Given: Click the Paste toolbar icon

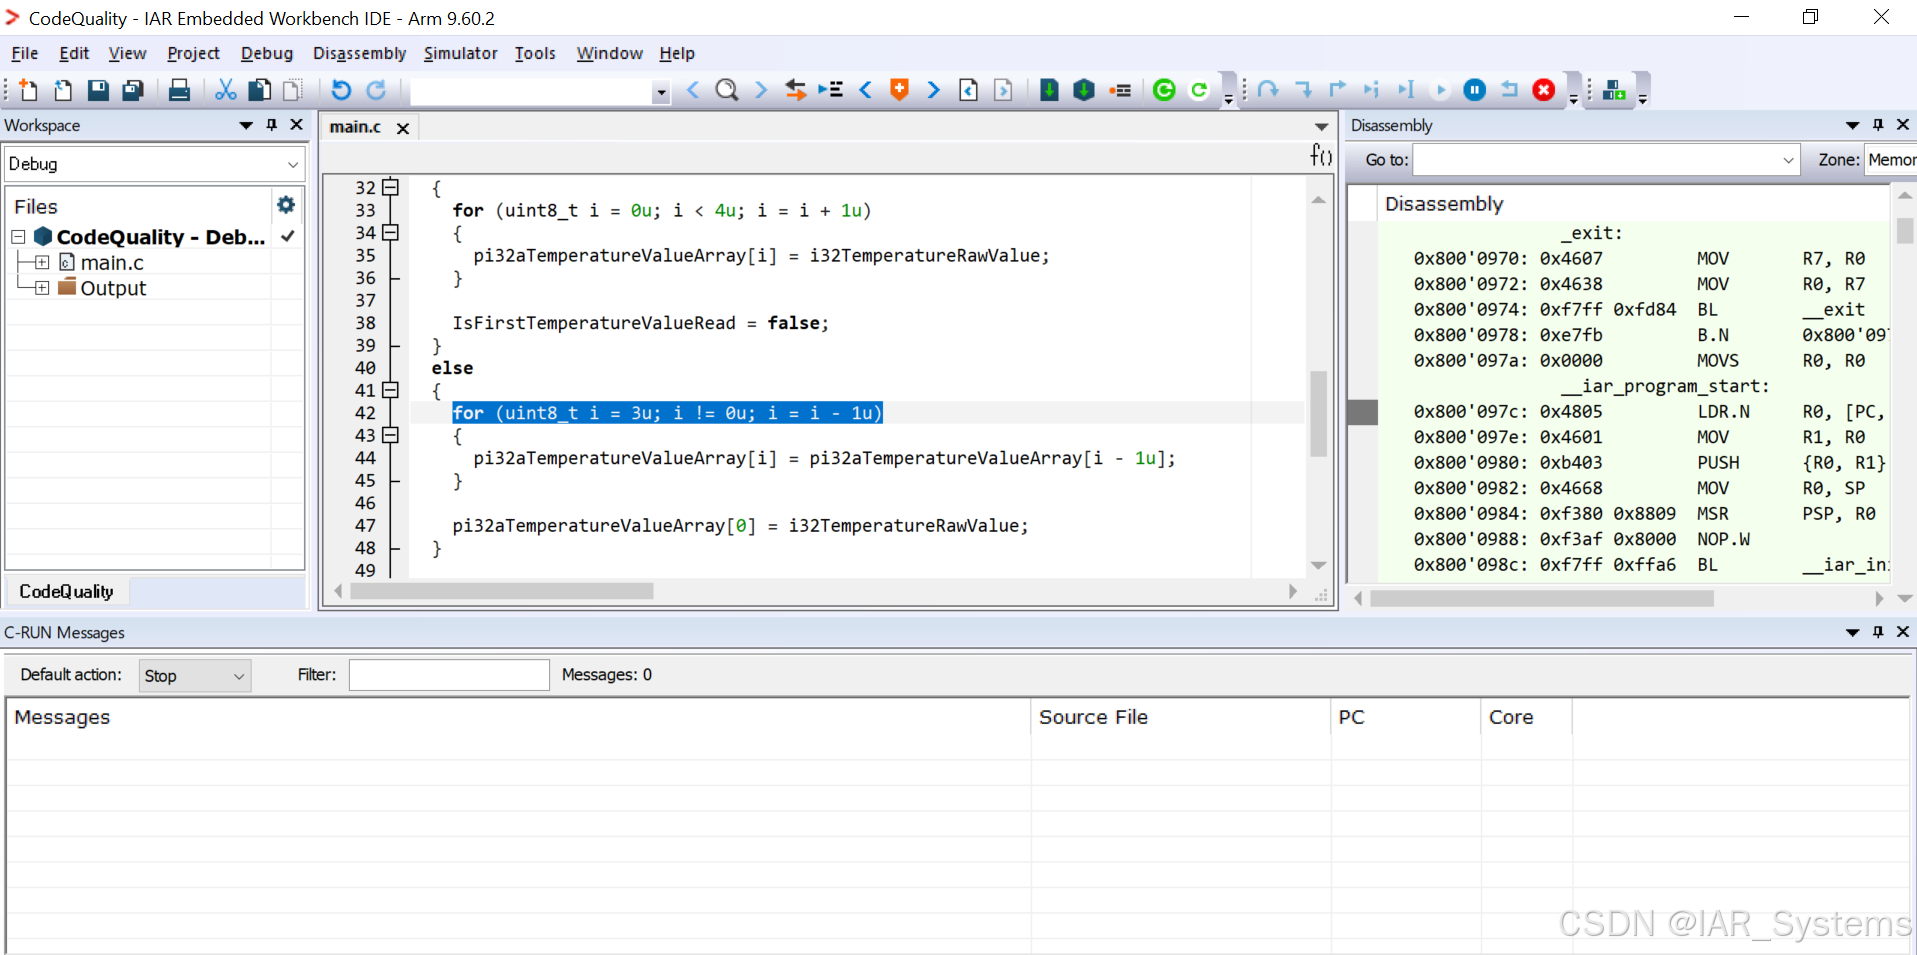Looking at the screenshot, I should pos(293,90).
